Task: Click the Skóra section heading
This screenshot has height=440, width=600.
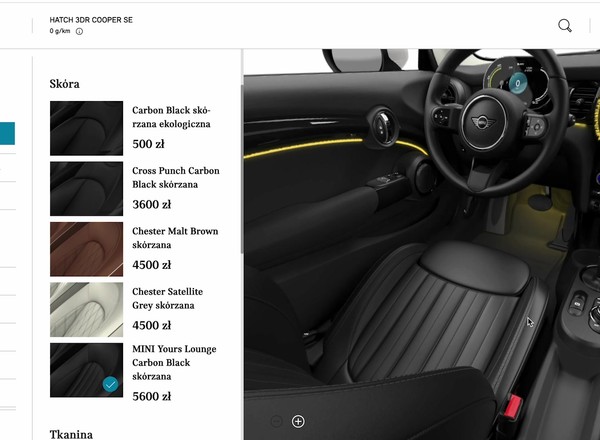Action: point(64,84)
